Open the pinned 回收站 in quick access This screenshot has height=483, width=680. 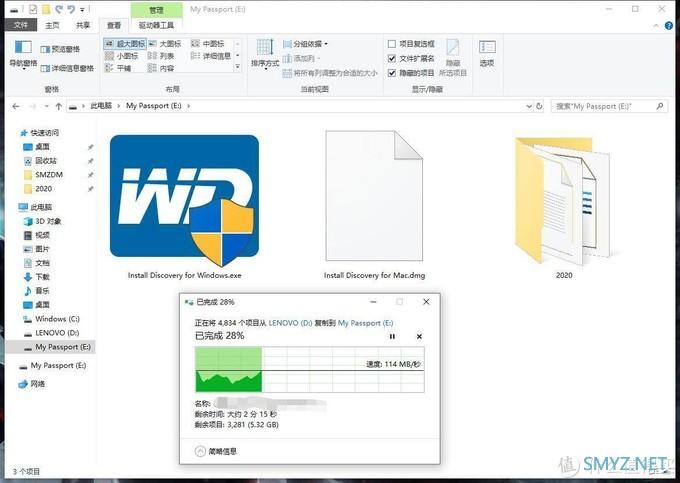click(46, 161)
